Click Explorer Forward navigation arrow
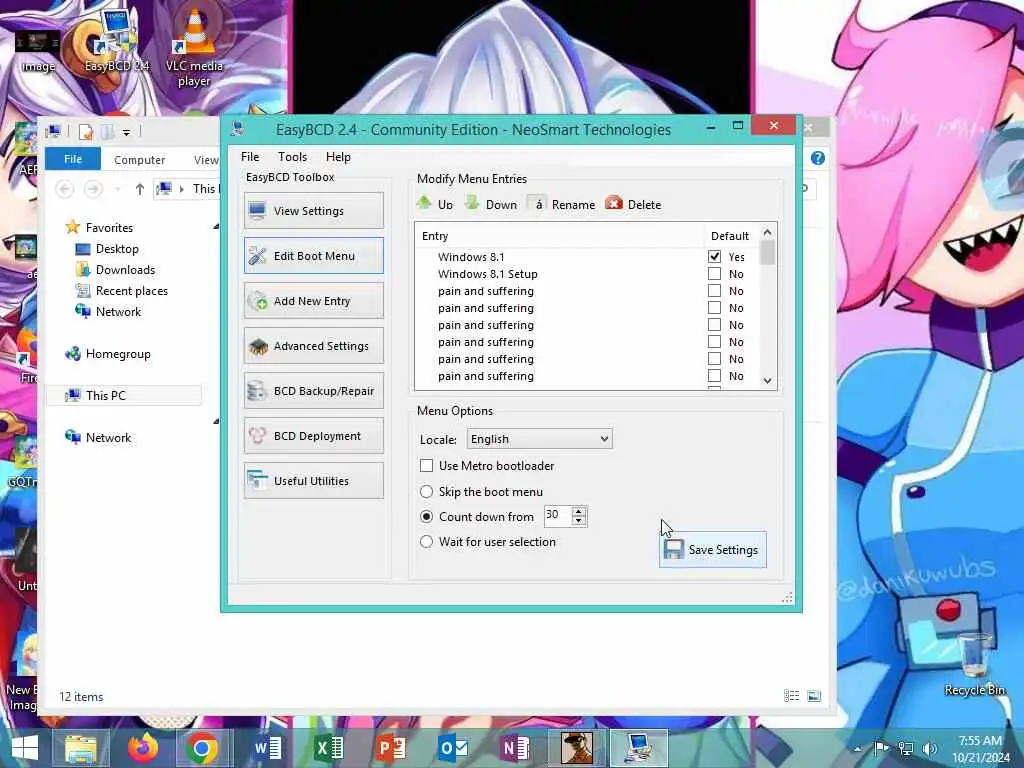 pyautogui.click(x=93, y=189)
